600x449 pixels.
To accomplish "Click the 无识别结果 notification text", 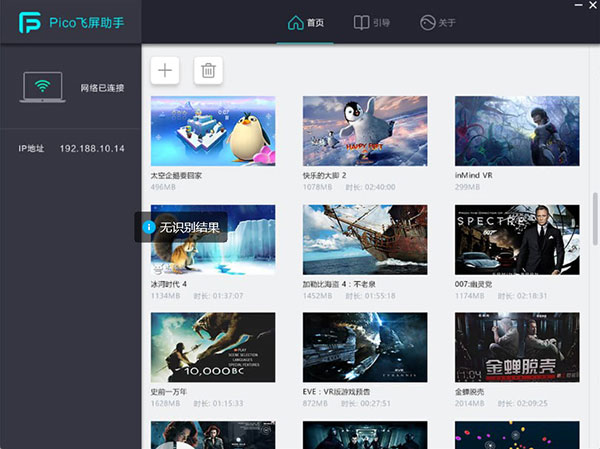I will pyautogui.click(x=189, y=227).
